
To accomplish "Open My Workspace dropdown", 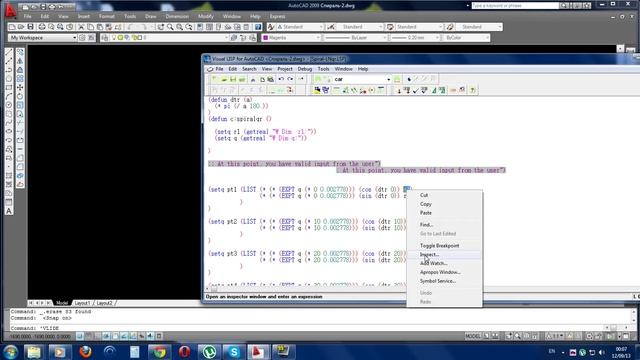I will point(42,38).
